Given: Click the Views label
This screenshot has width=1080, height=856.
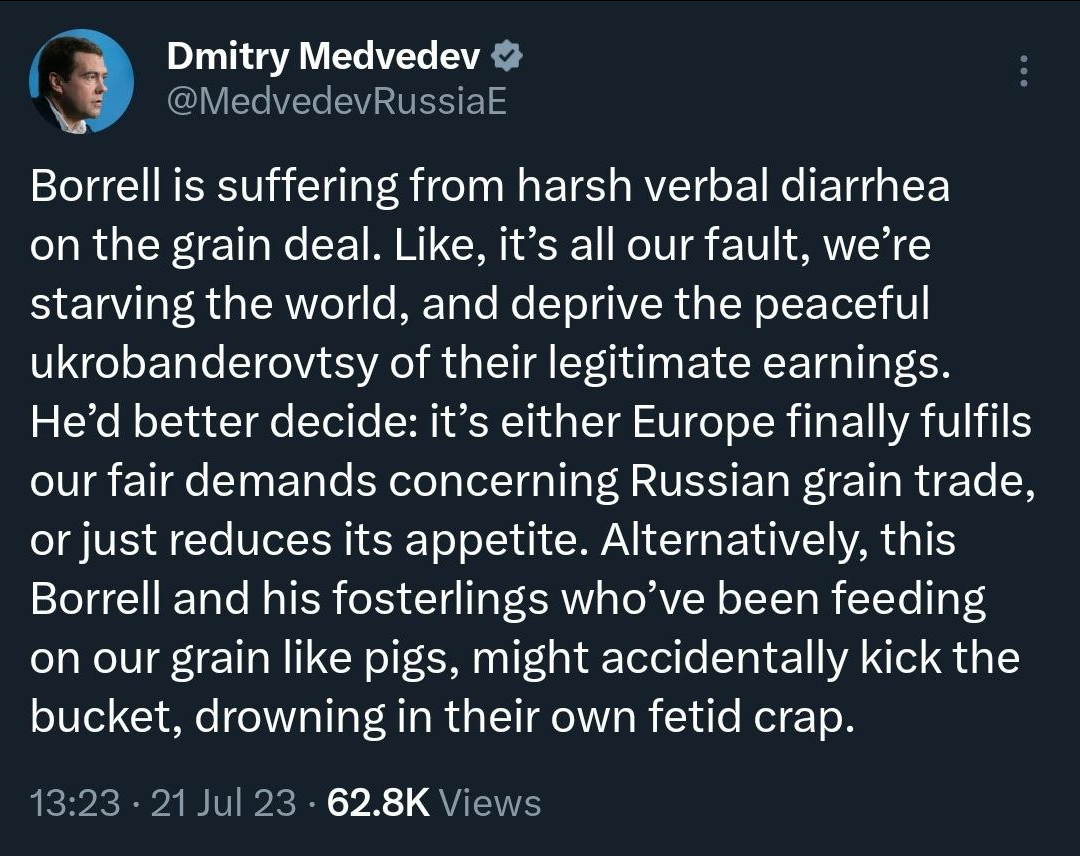Looking at the screenshot, I should 490,802.
